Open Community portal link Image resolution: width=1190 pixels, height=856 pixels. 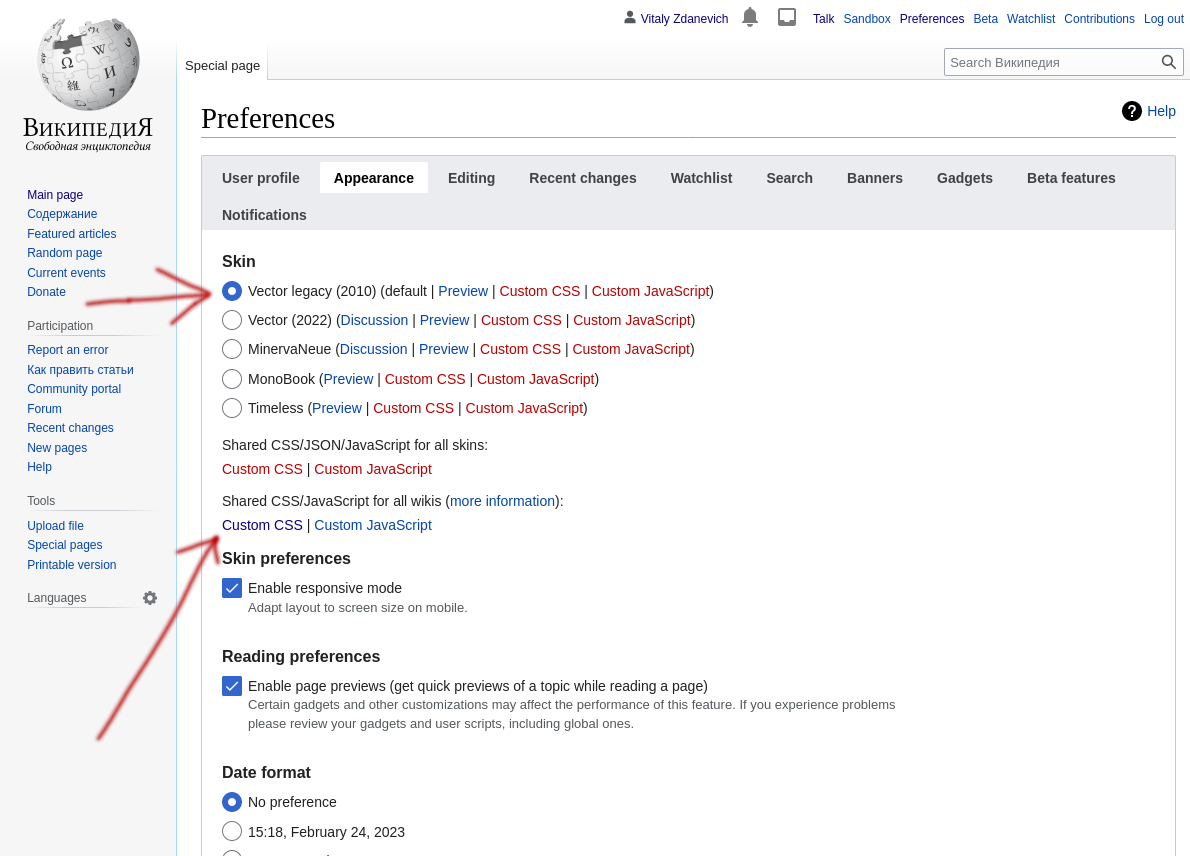[74, 389]
